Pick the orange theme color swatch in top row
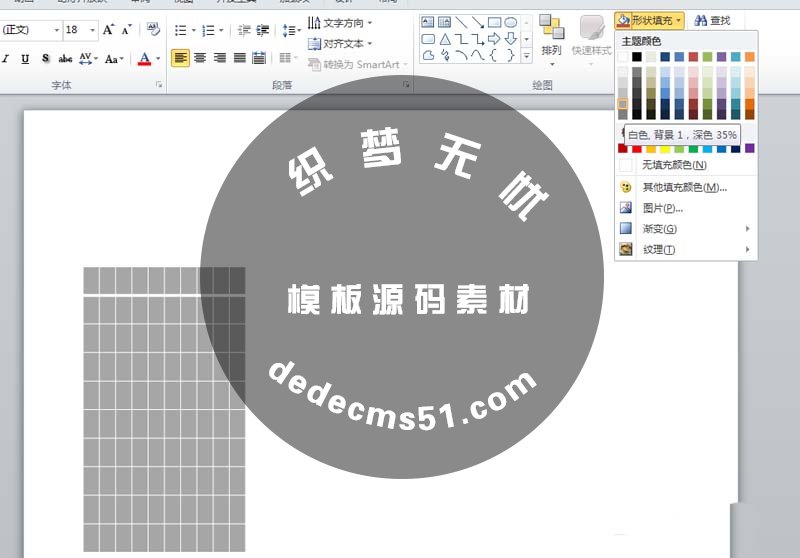Screen dimensions: 800x558 coord(749,57)
